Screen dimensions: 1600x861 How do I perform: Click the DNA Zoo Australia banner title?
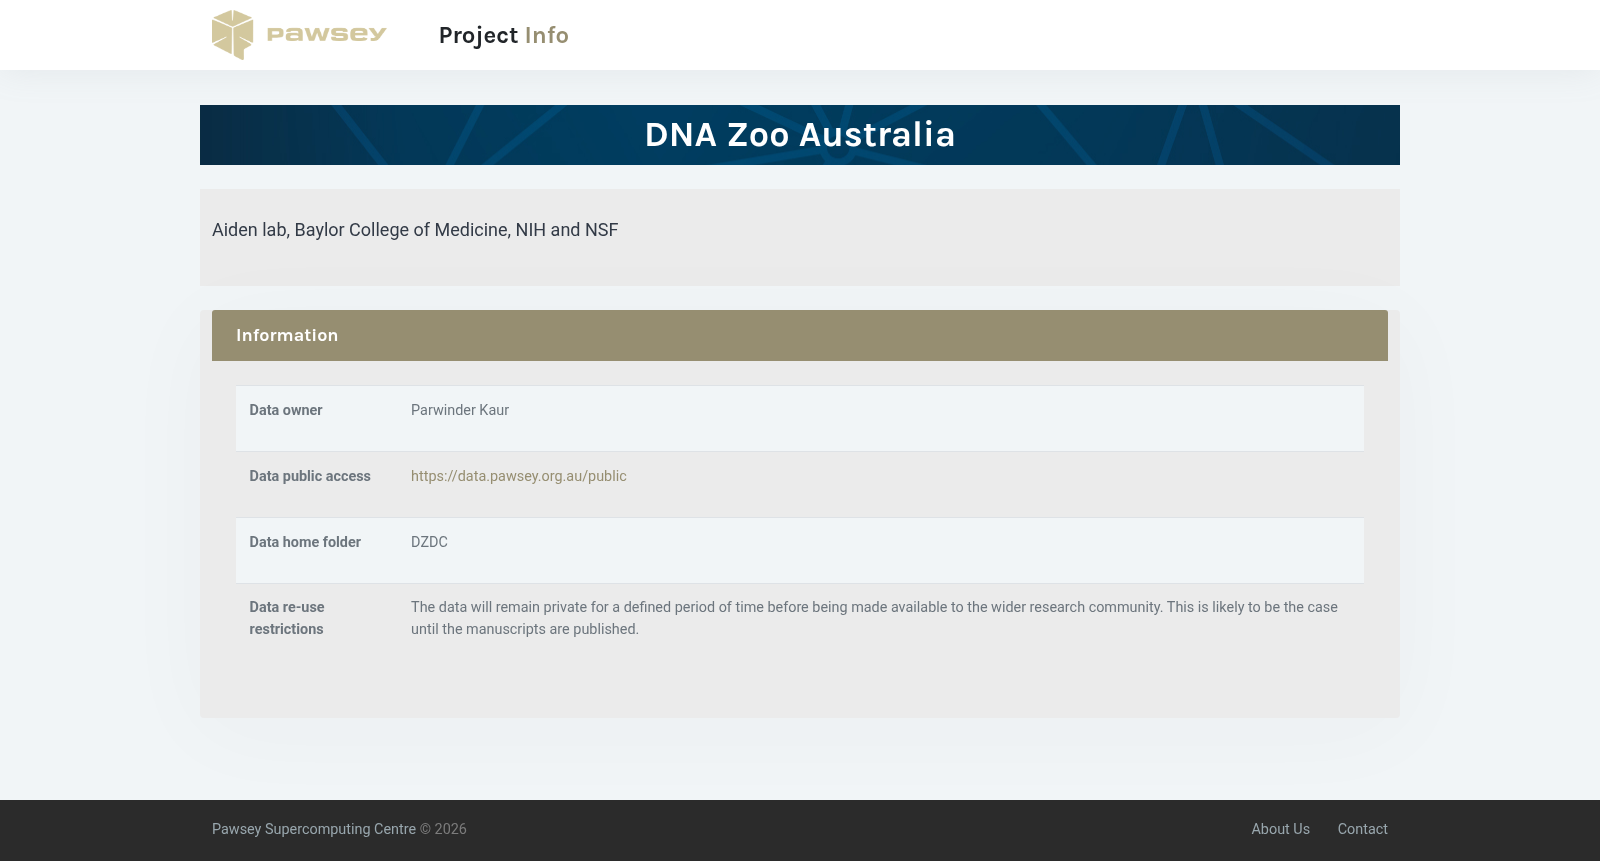point(800,135)
